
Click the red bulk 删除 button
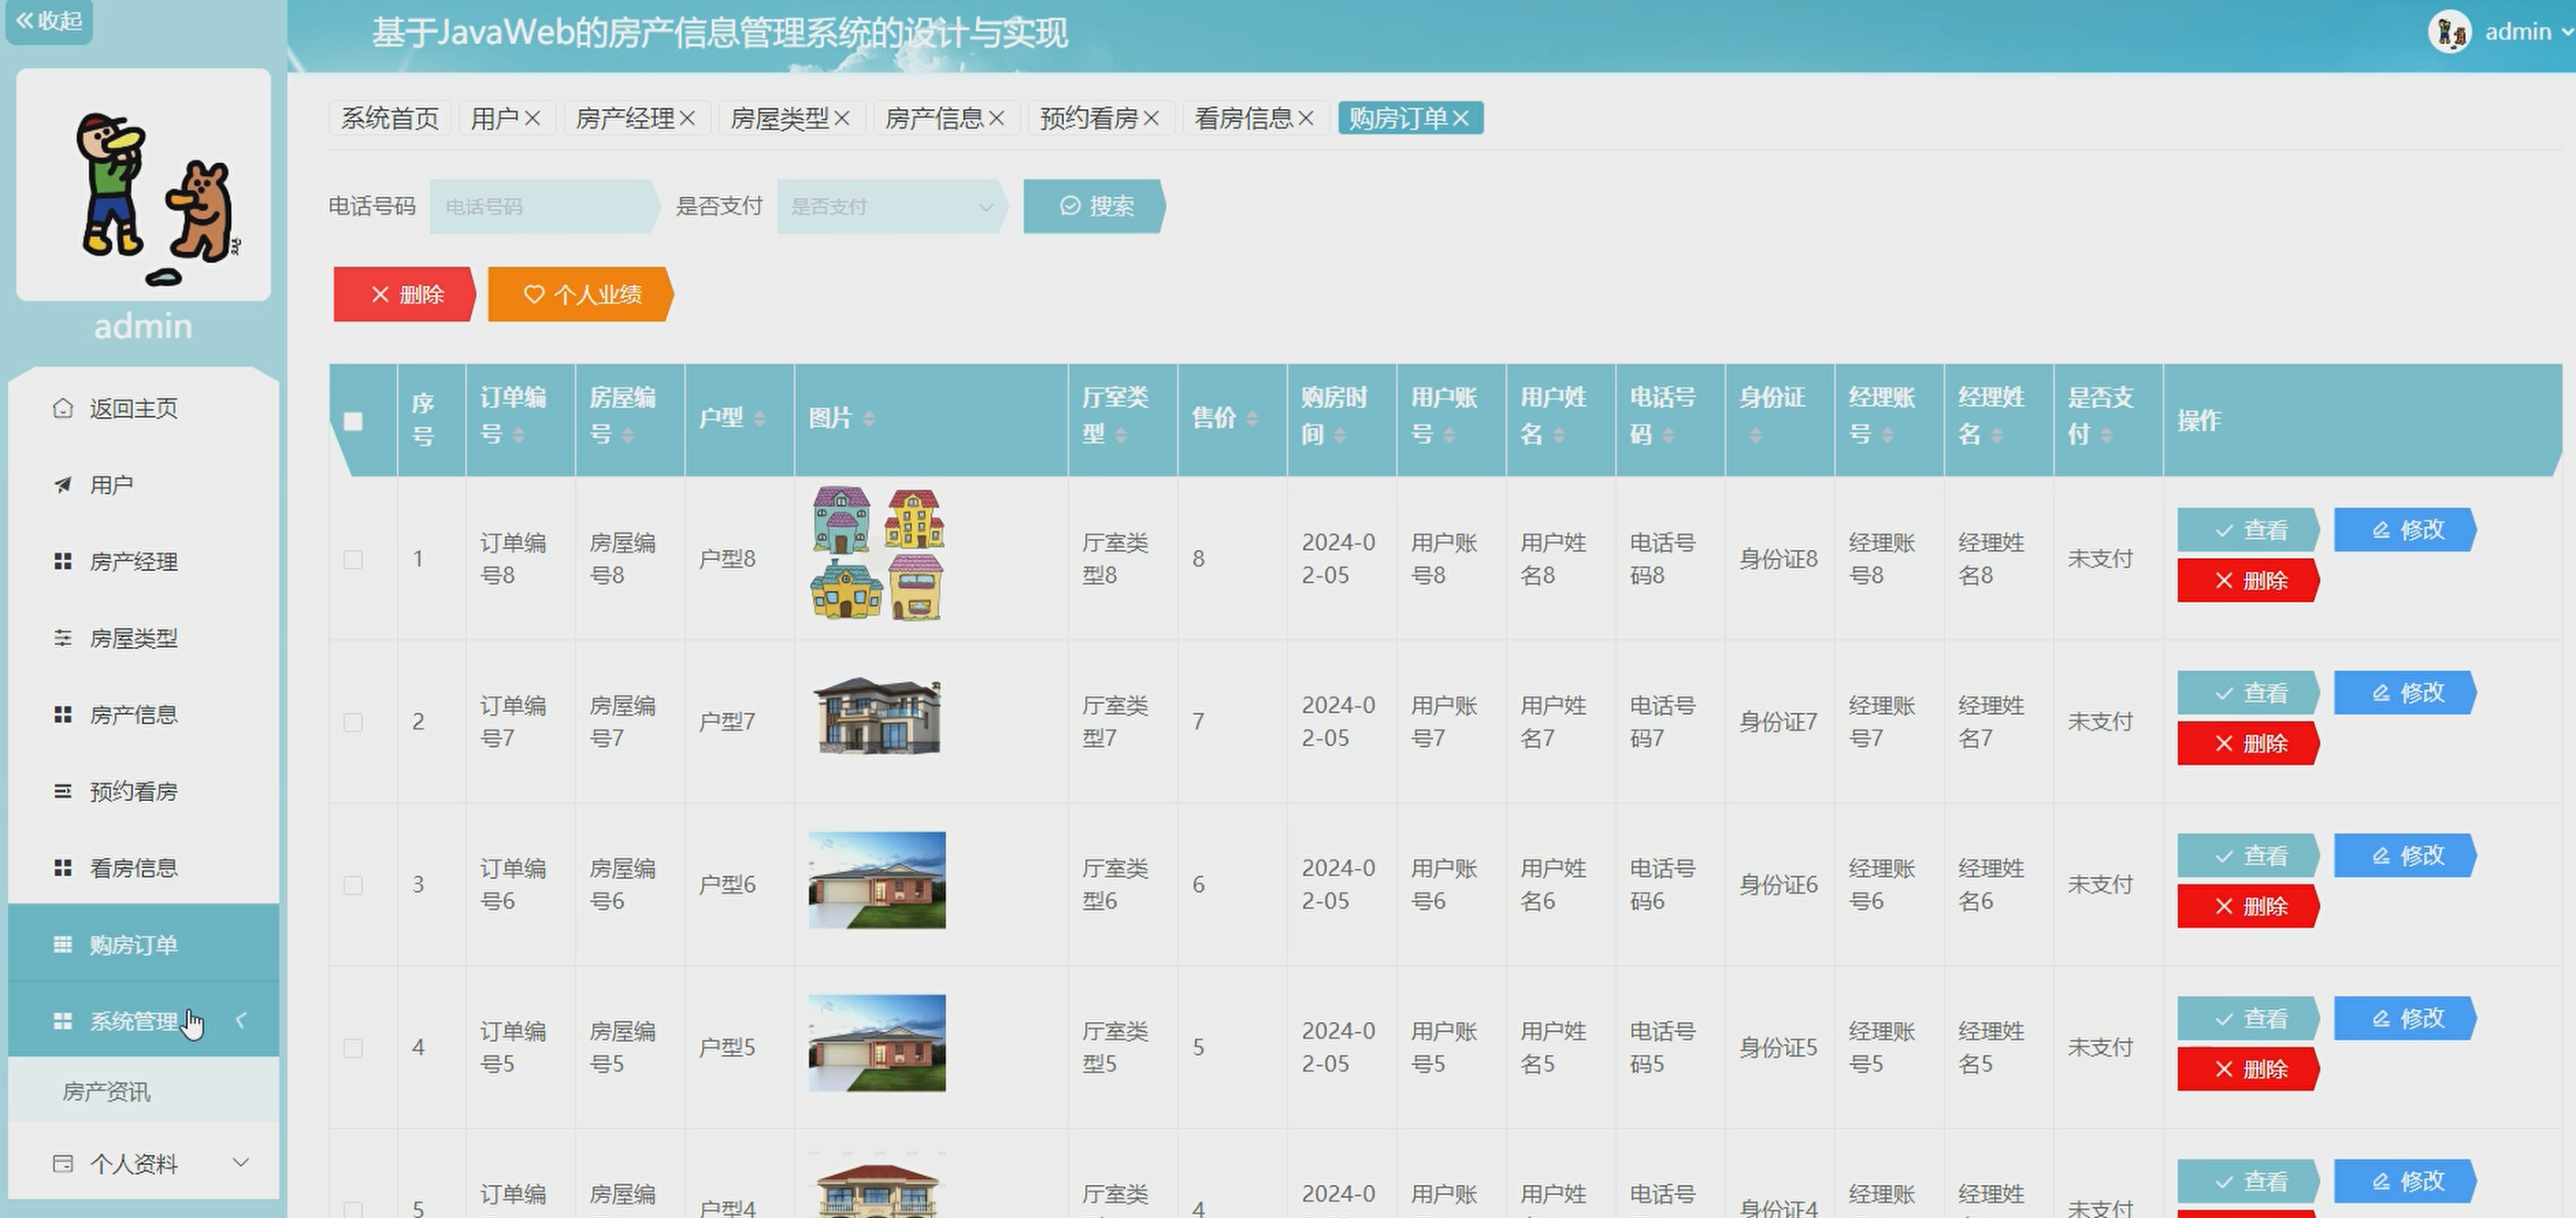tap(404, 294)
